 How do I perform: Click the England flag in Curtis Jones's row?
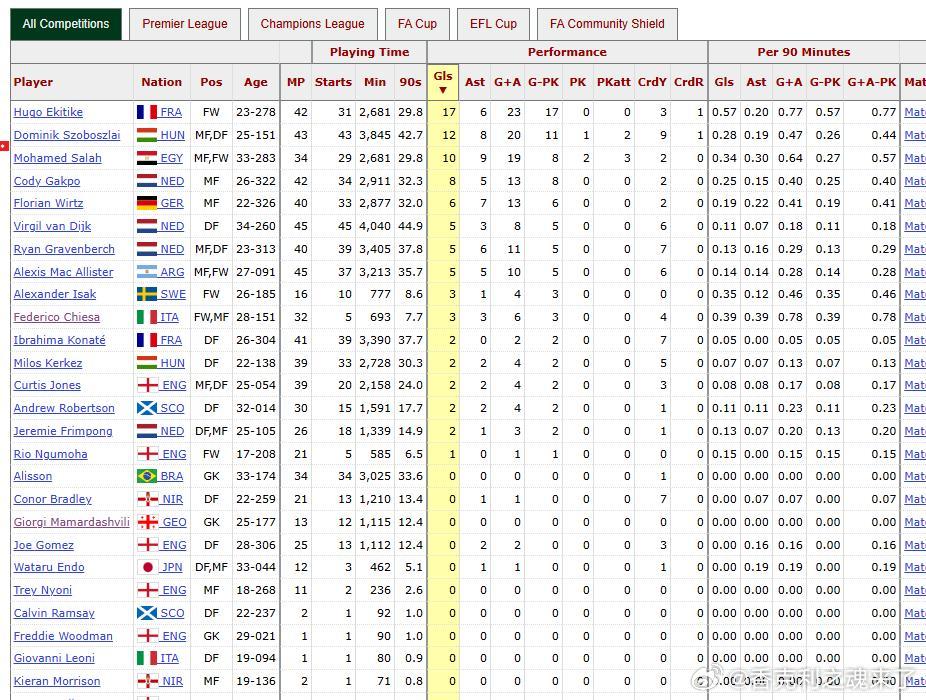point(147,385)
